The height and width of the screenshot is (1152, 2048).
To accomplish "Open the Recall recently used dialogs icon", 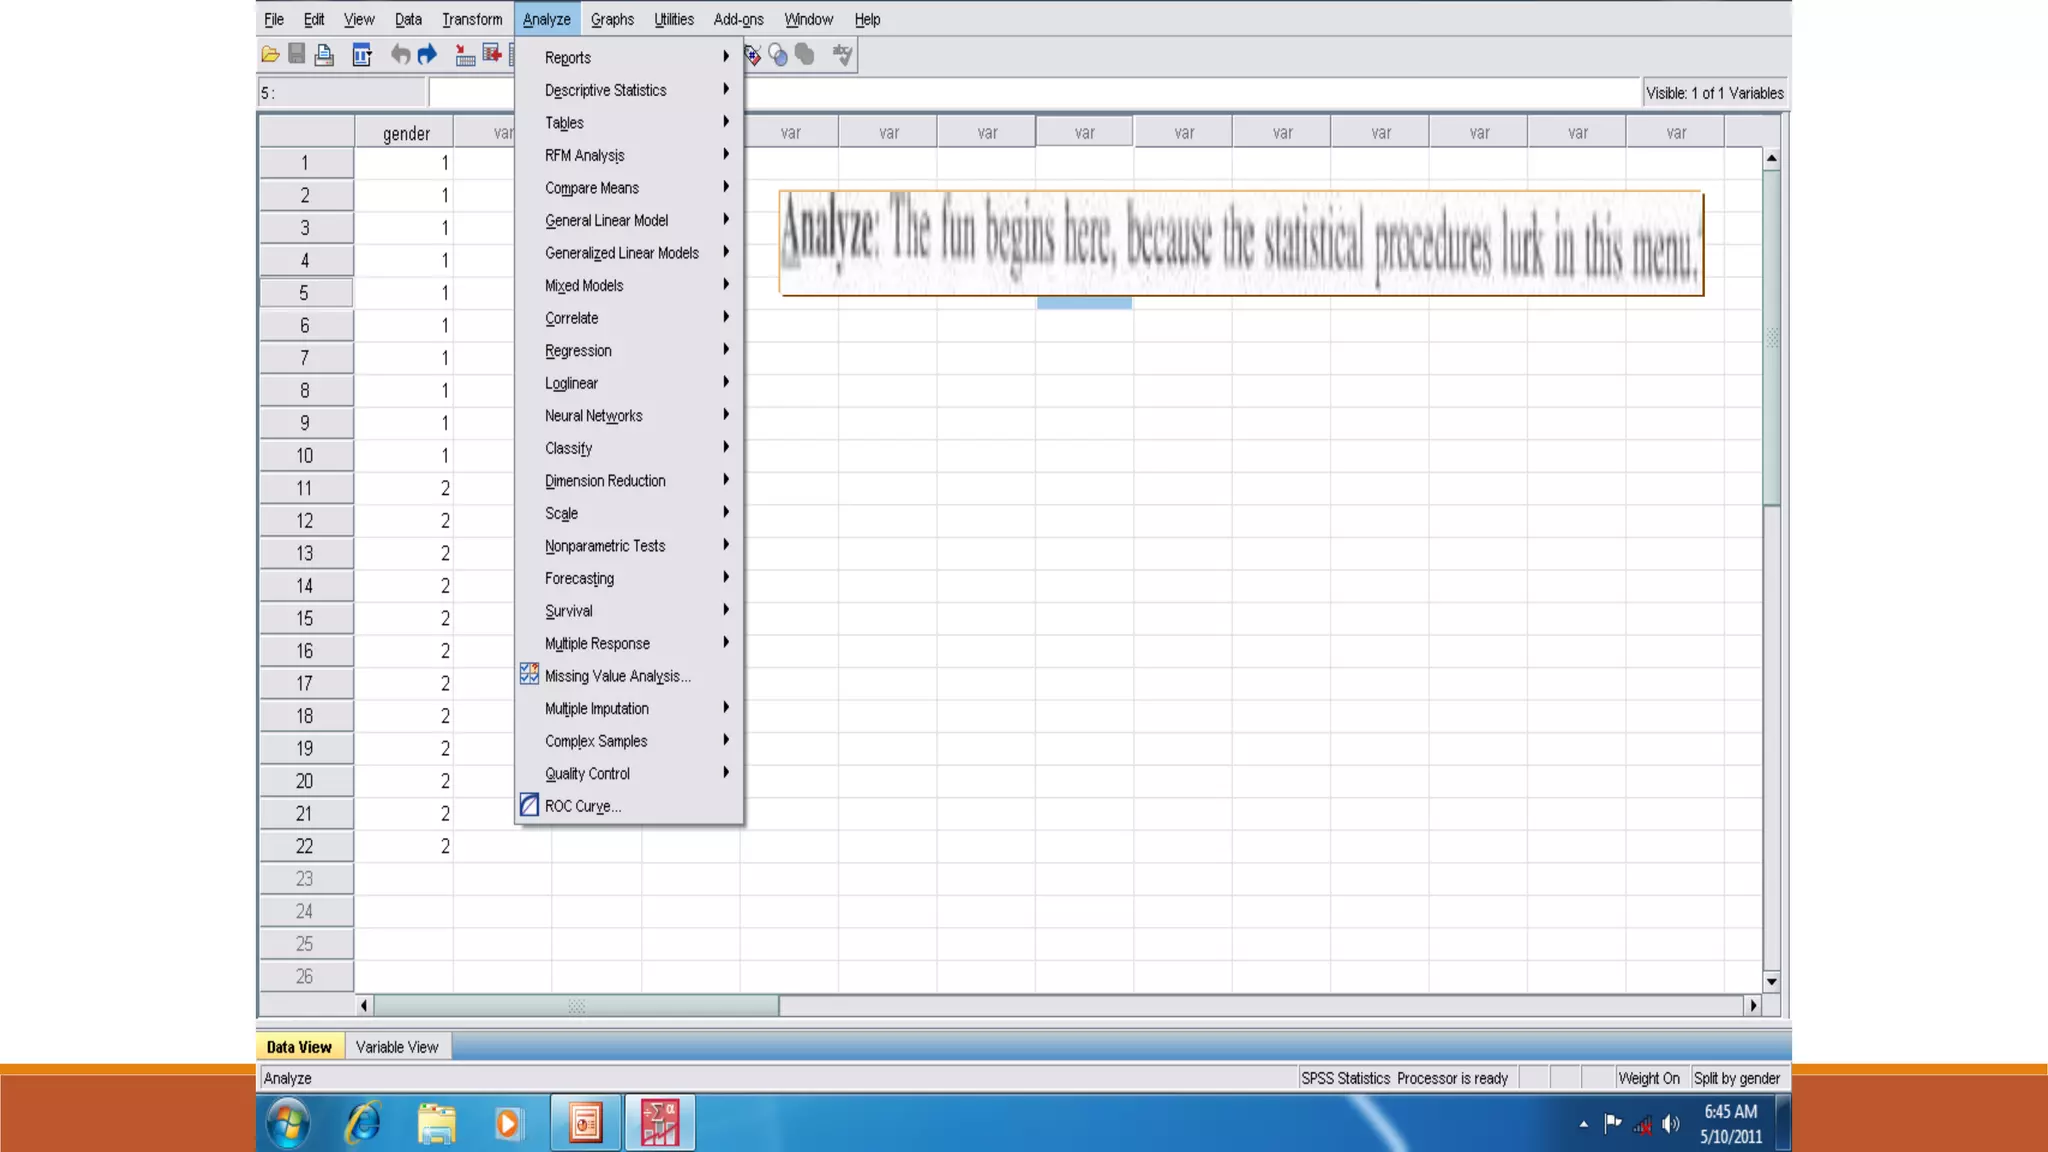I will (362, 55).
